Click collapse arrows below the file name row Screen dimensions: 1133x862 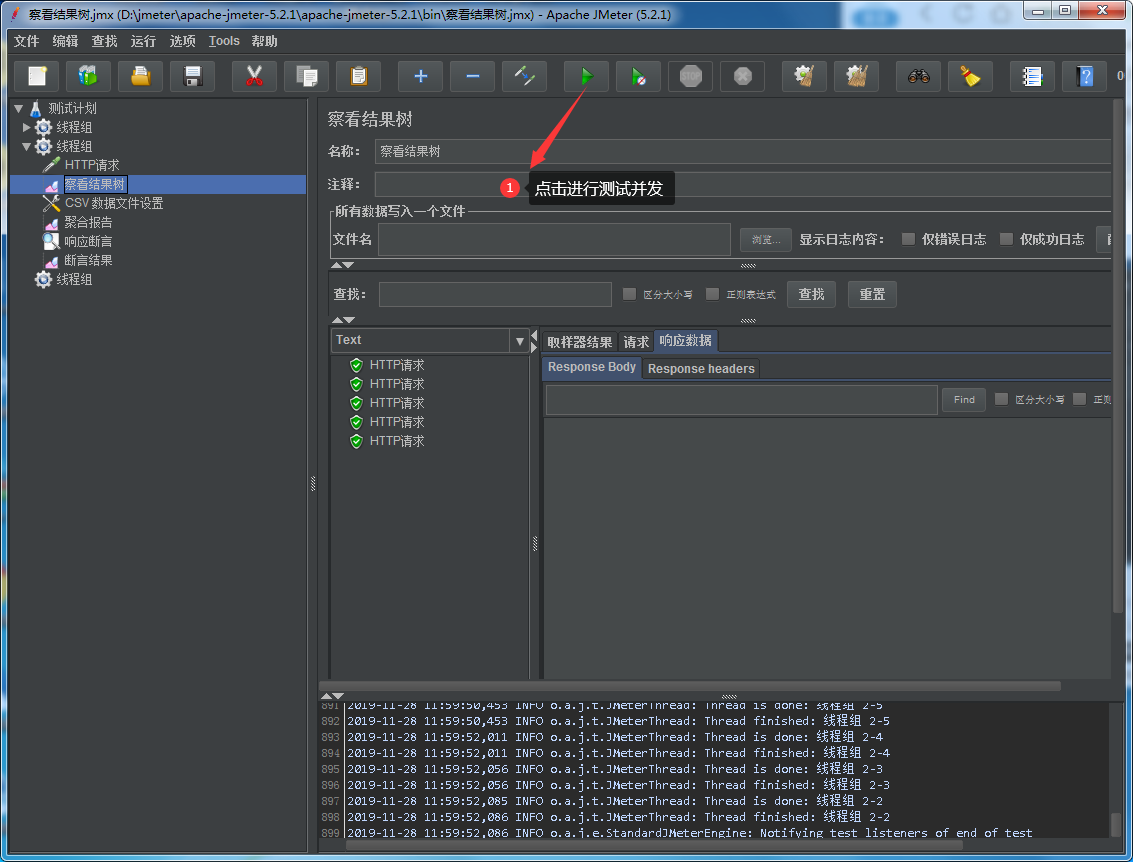coord(343,265)
